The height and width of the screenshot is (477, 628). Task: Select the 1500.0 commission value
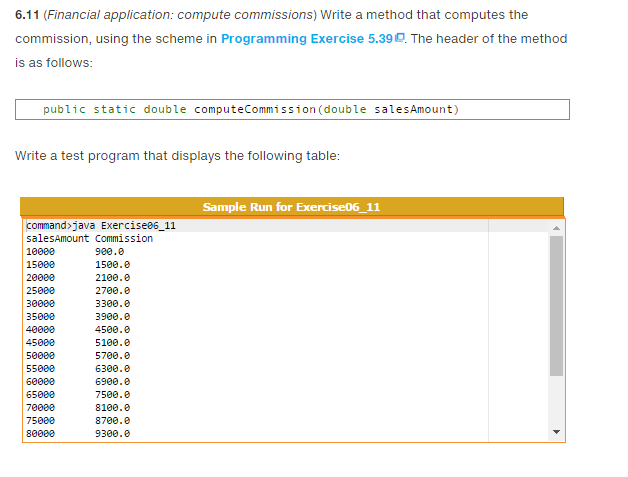[113, 265]
